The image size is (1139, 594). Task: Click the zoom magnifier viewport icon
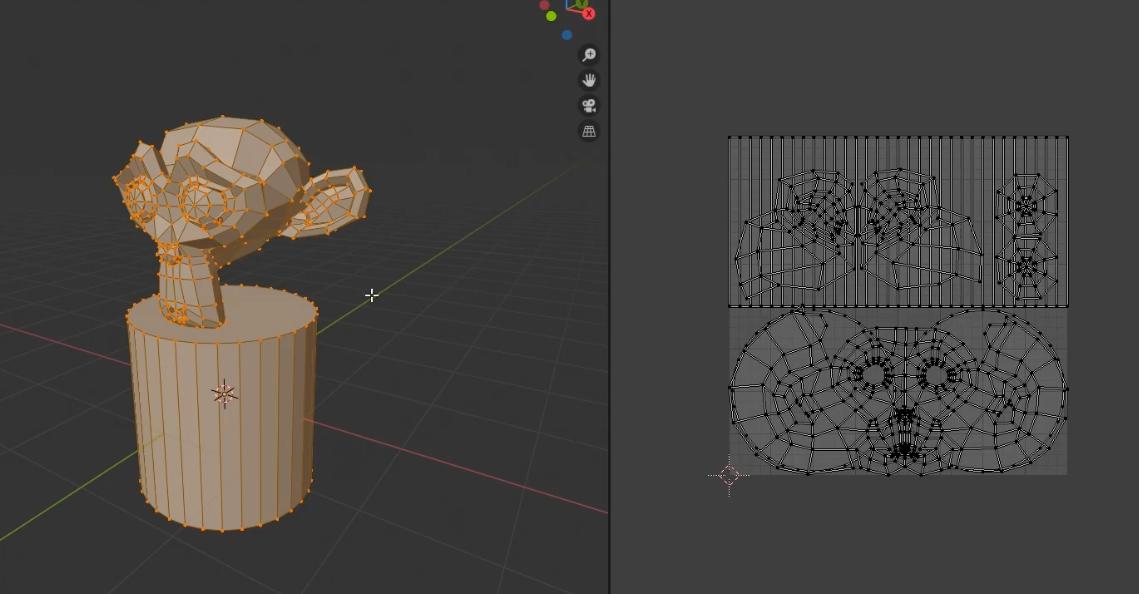[588, 54]
